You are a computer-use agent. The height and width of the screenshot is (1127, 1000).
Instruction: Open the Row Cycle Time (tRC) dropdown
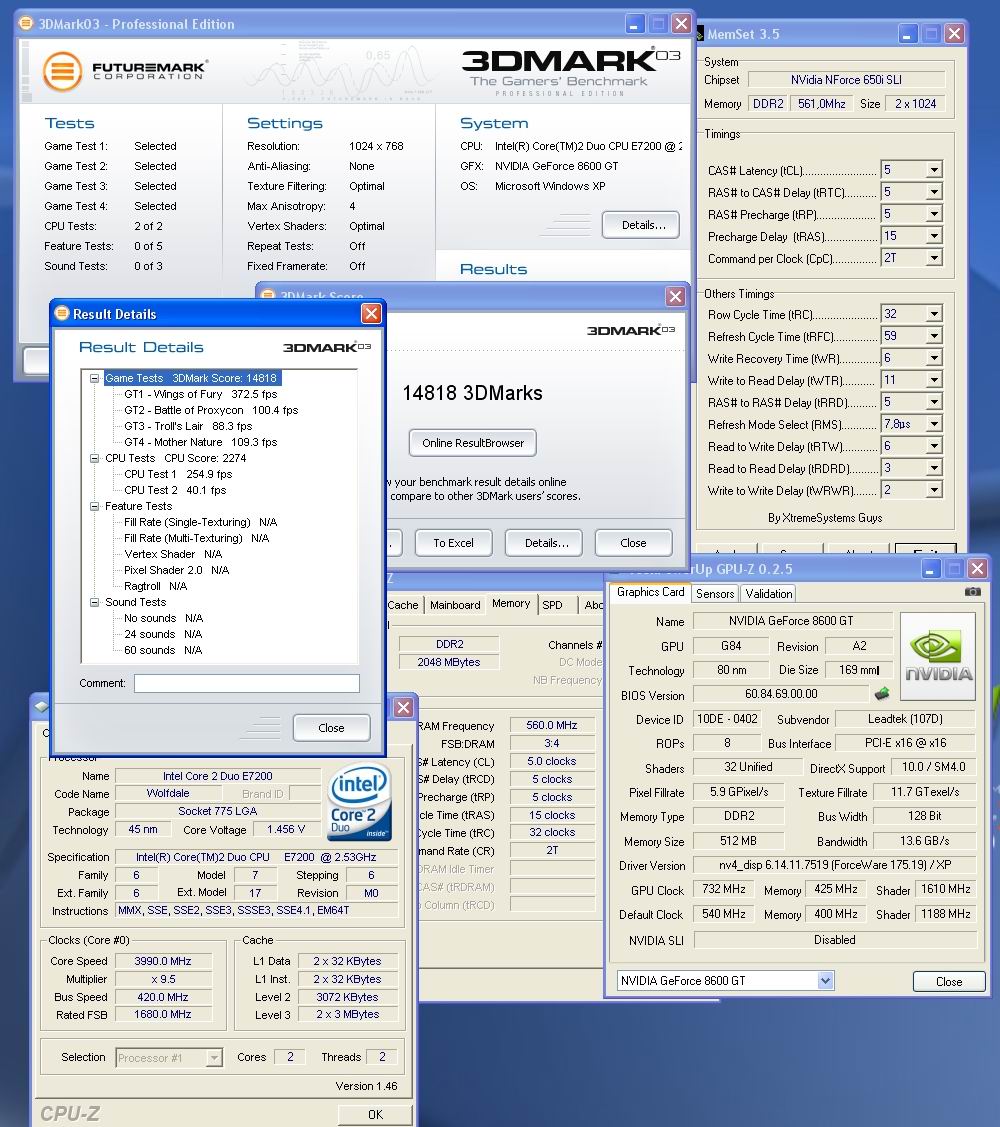[x=934, y=314]
